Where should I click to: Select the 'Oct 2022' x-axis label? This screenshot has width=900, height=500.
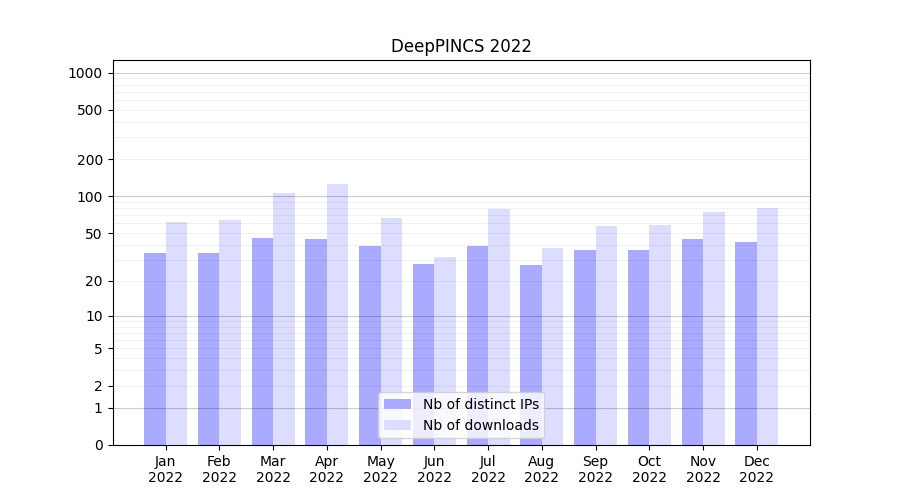(x=649, y=469)
